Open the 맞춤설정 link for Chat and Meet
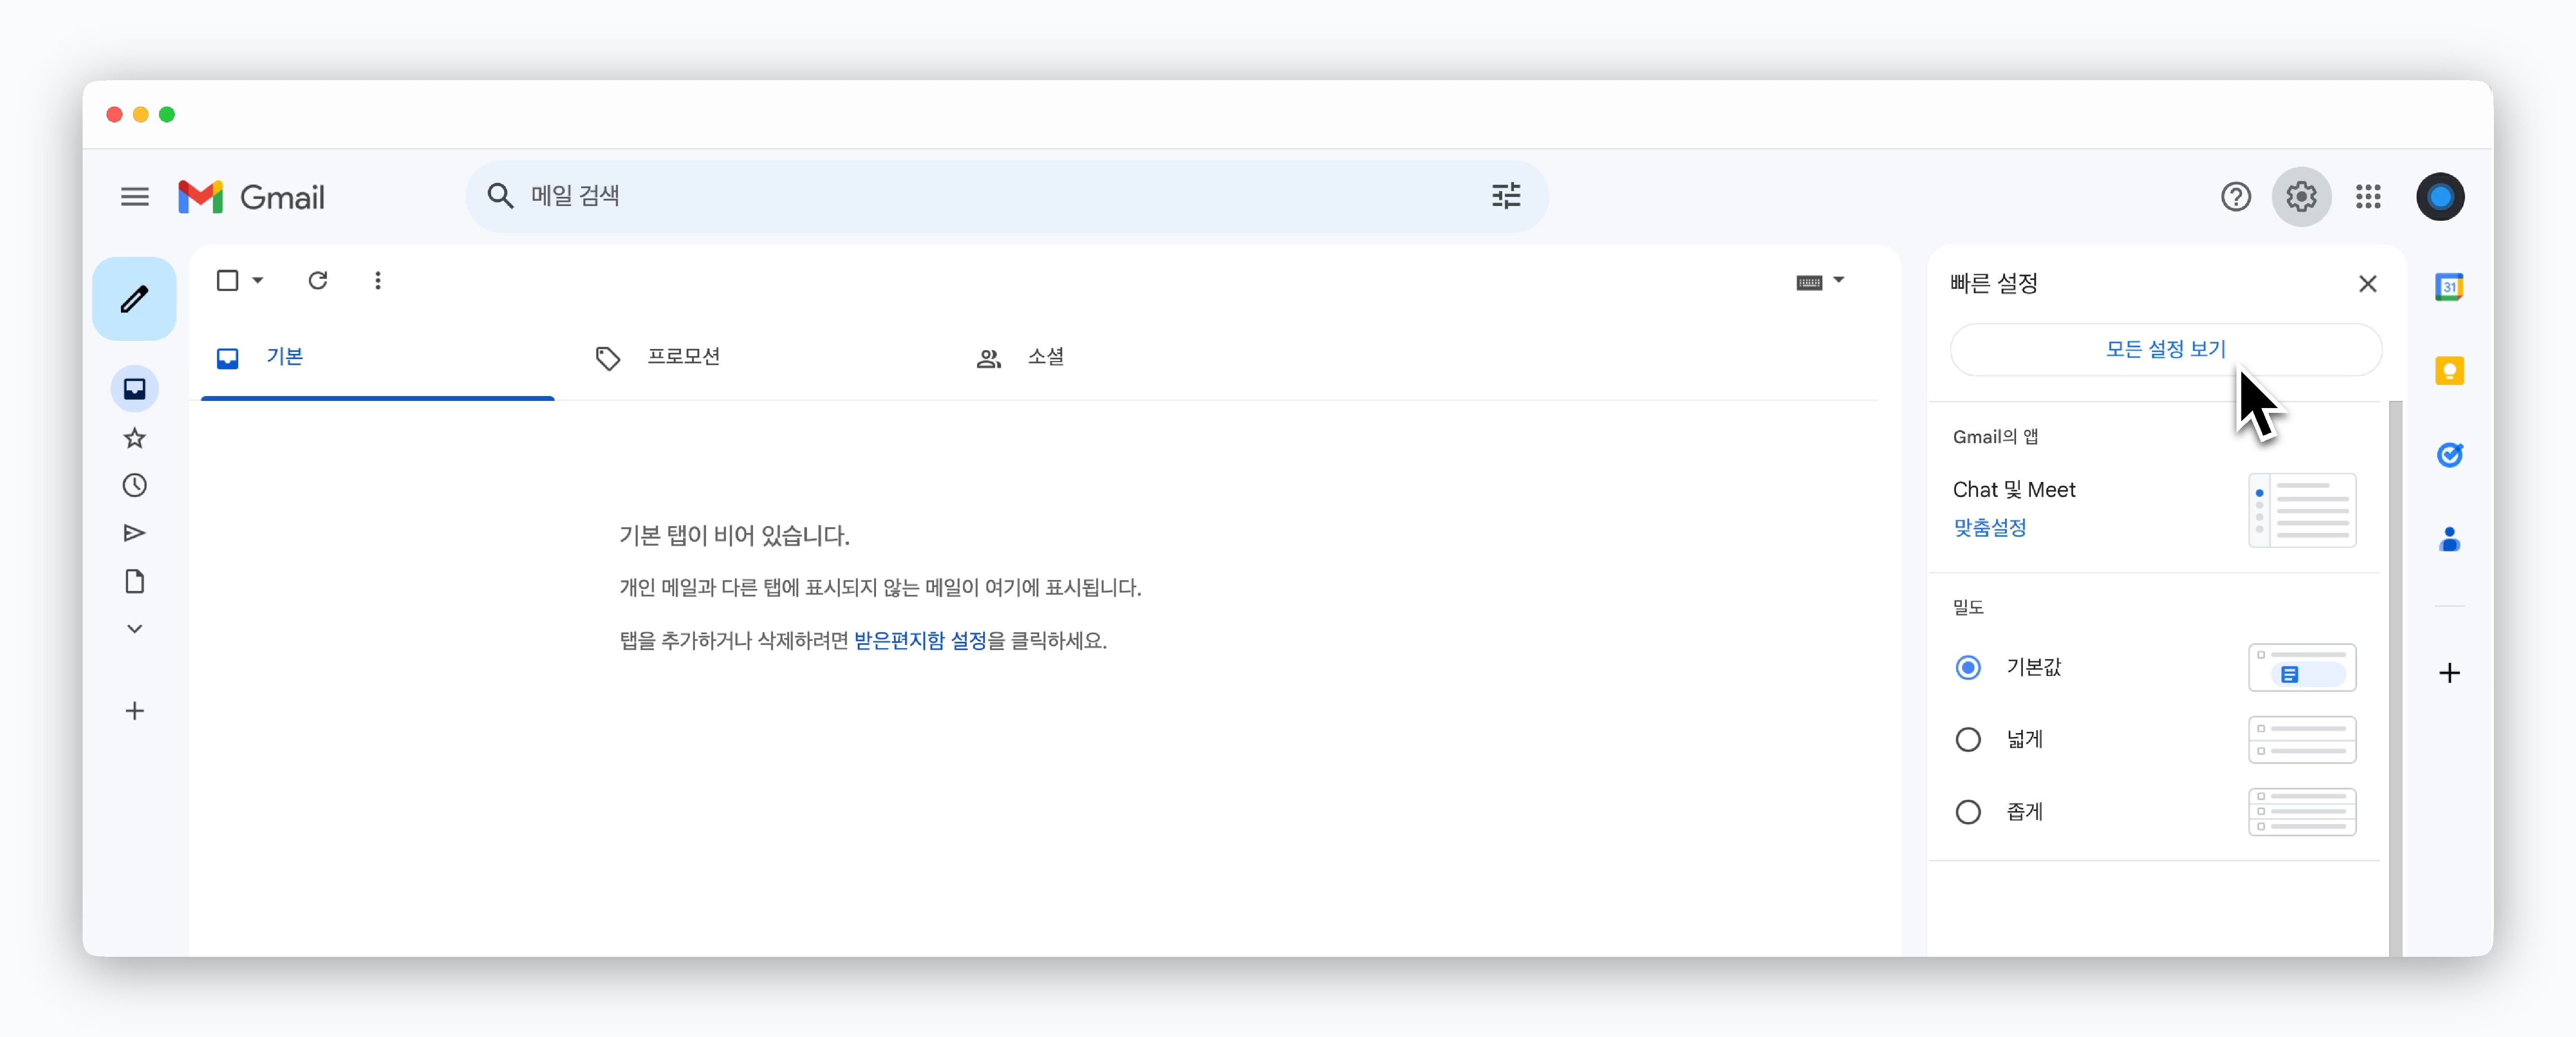The image size is (2576, 1037). click(1989, 527)
